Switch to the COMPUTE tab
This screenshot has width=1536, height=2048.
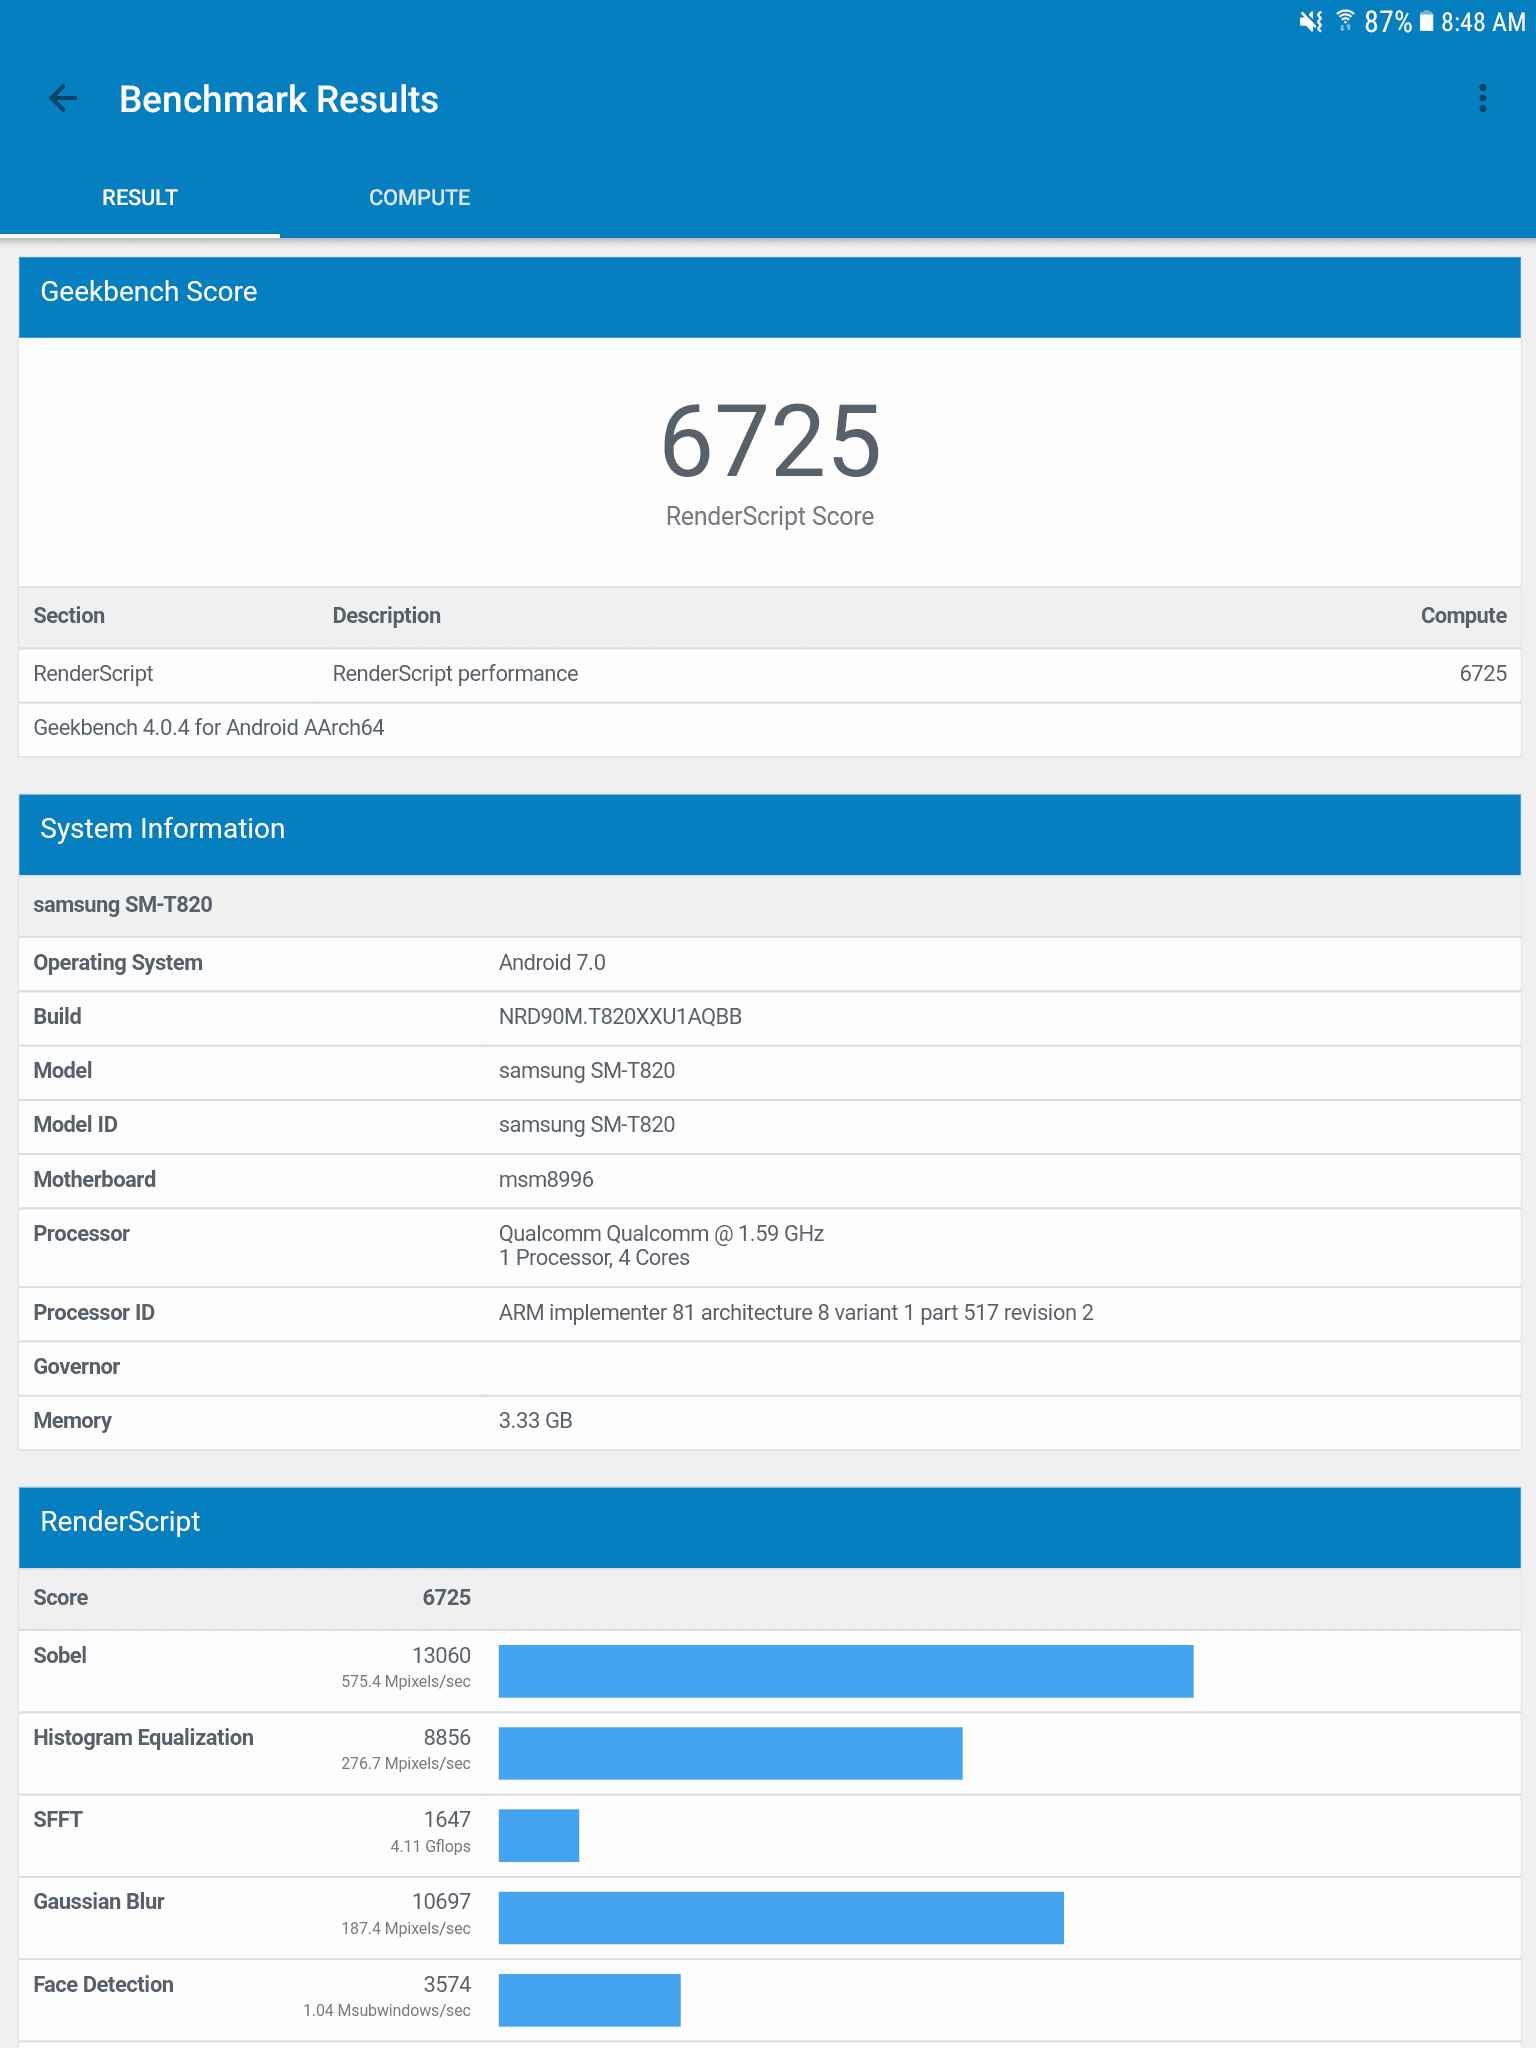pos(420,198)
